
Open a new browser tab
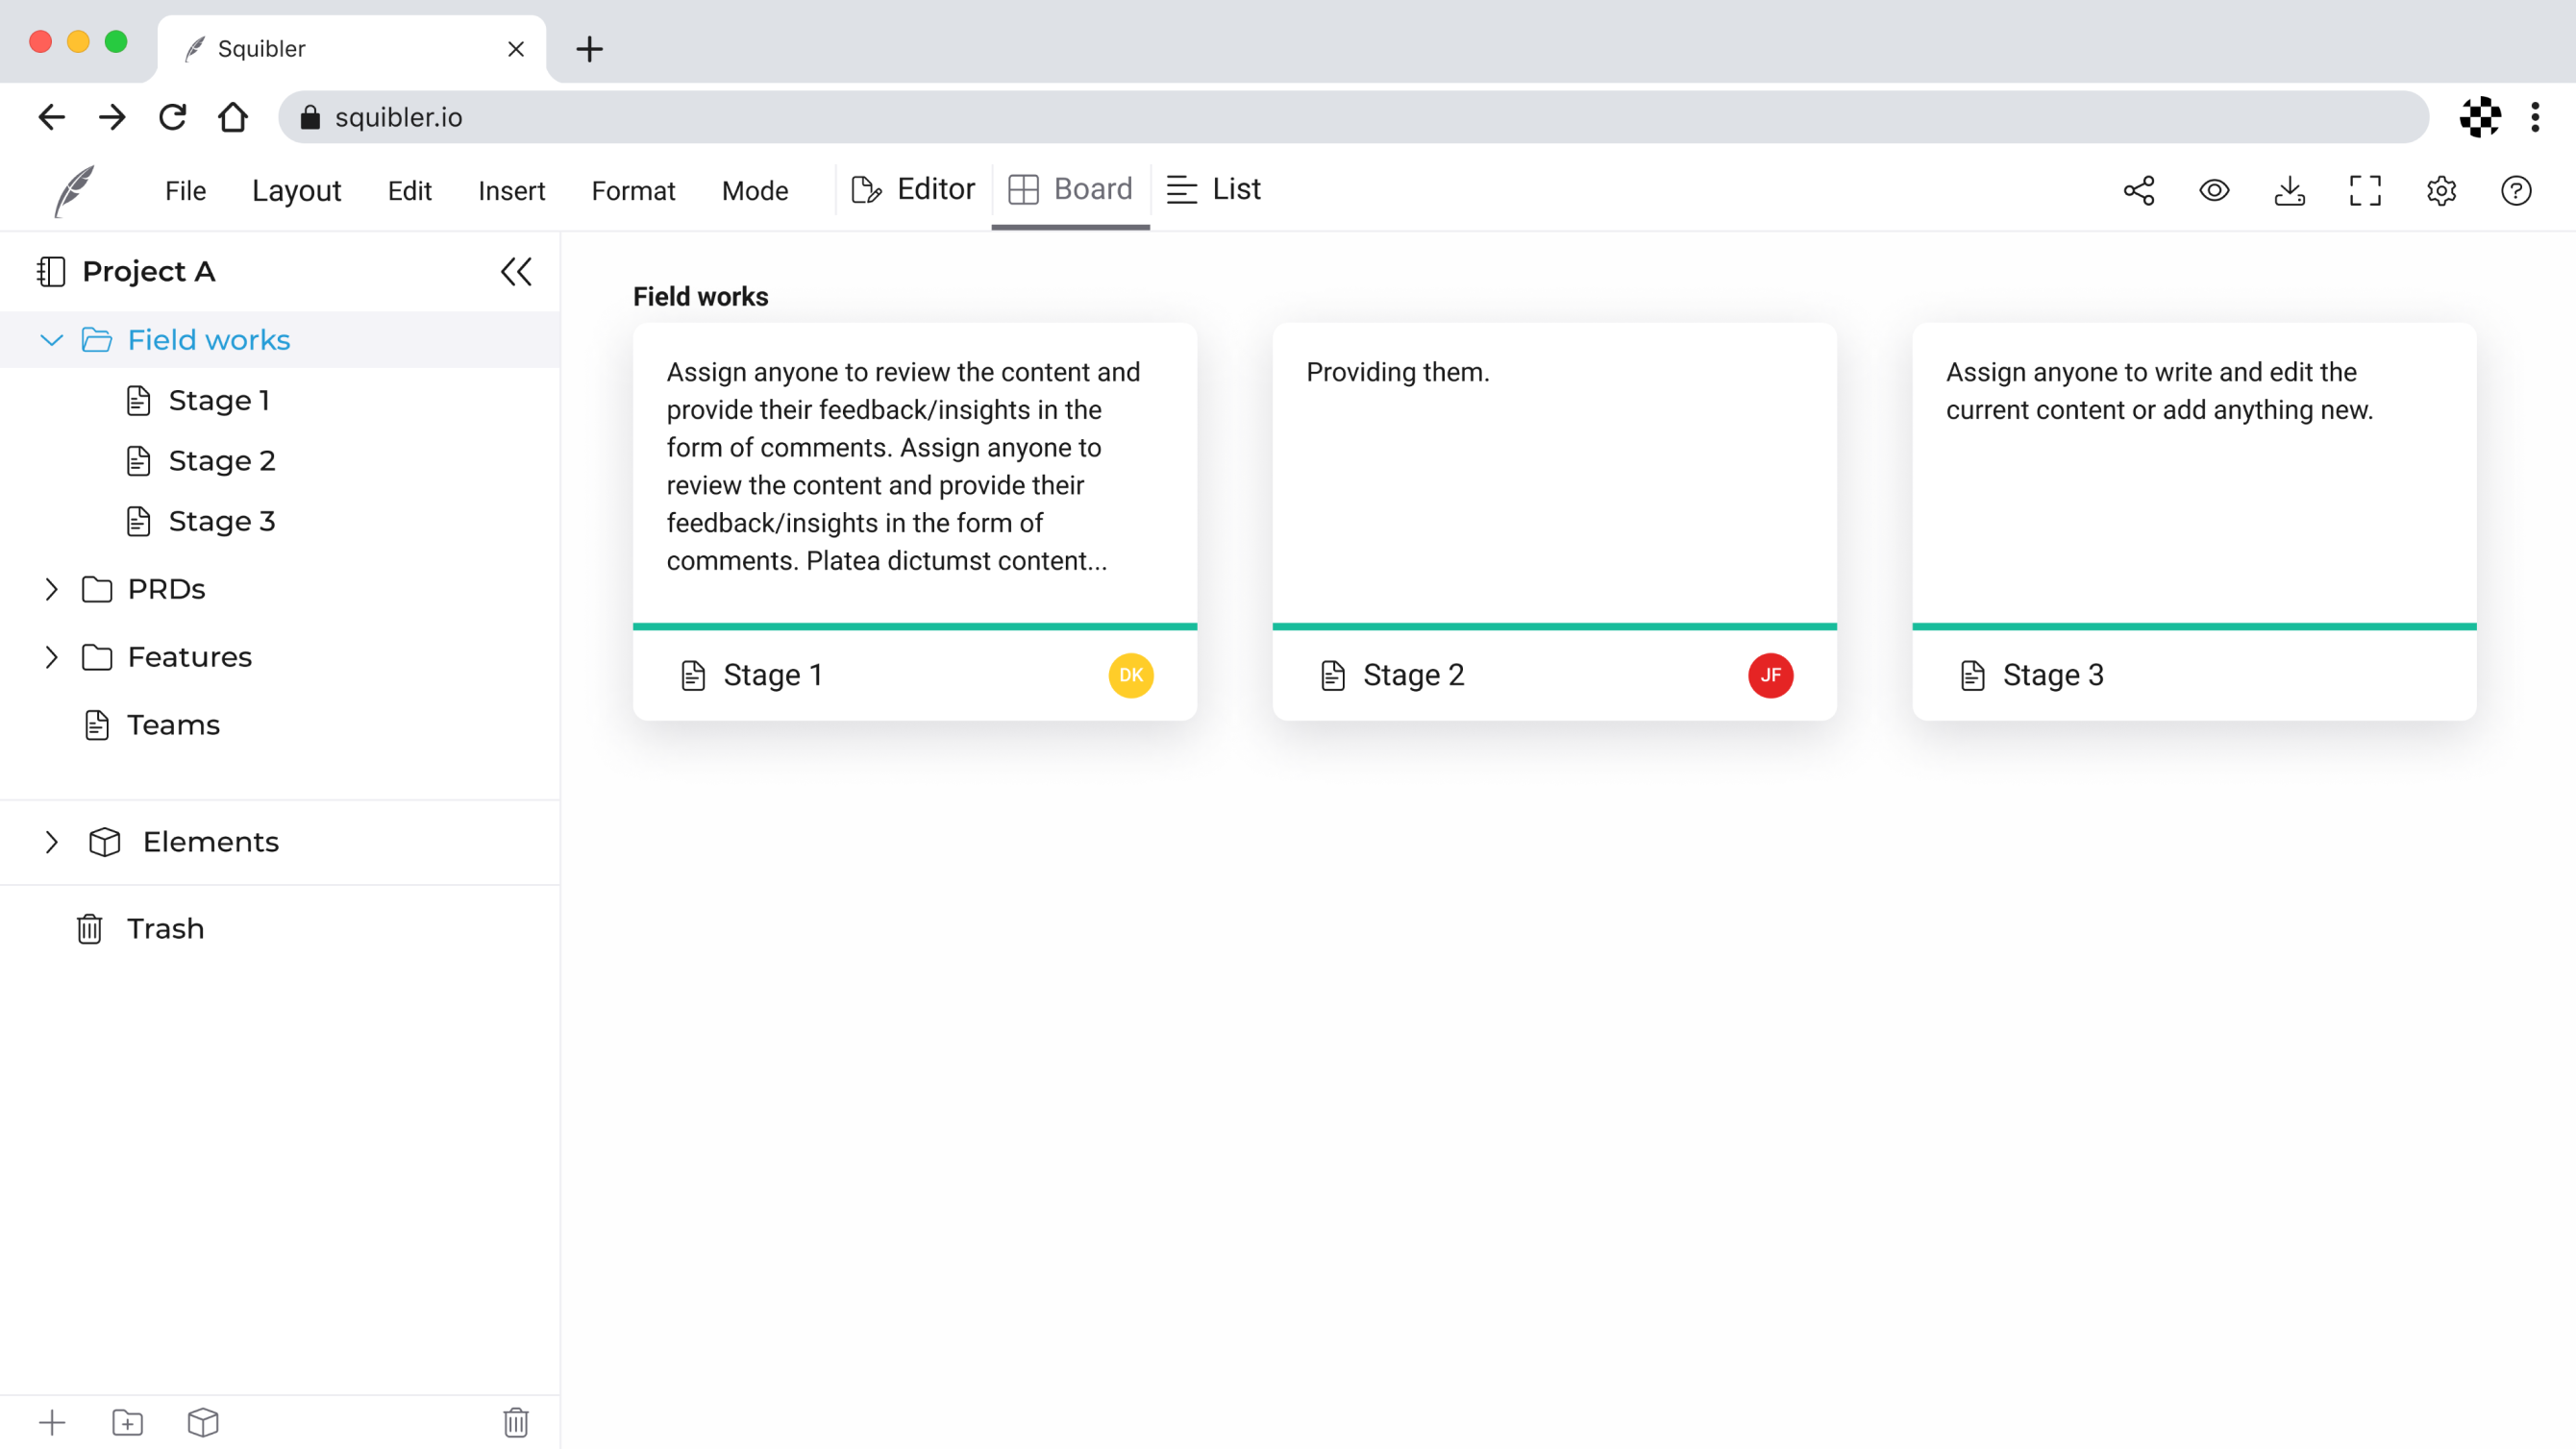pos(590,48)
